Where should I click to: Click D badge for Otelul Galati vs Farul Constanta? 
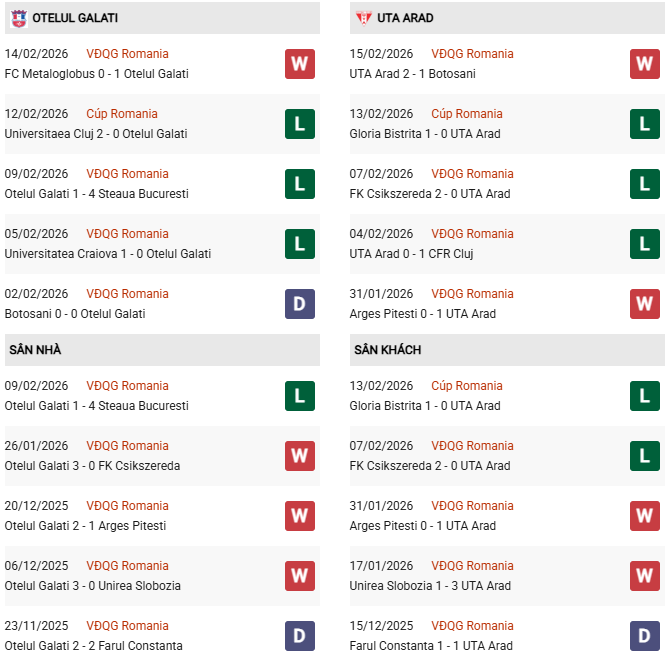tap(299, 636)
